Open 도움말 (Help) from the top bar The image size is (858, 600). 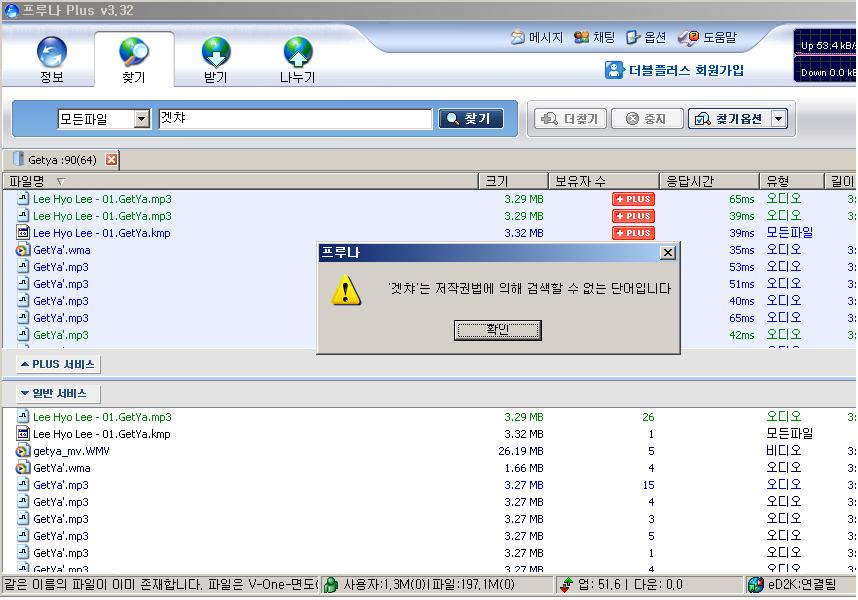(x=708, y=37)
